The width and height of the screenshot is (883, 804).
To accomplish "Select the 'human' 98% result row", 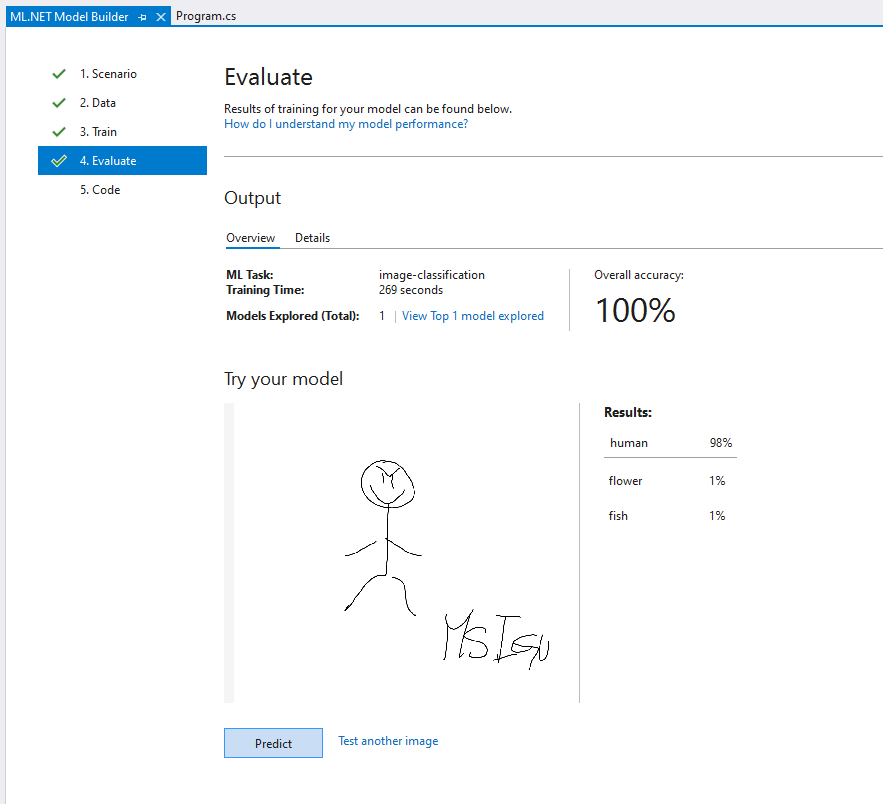I will pos(670,443).
